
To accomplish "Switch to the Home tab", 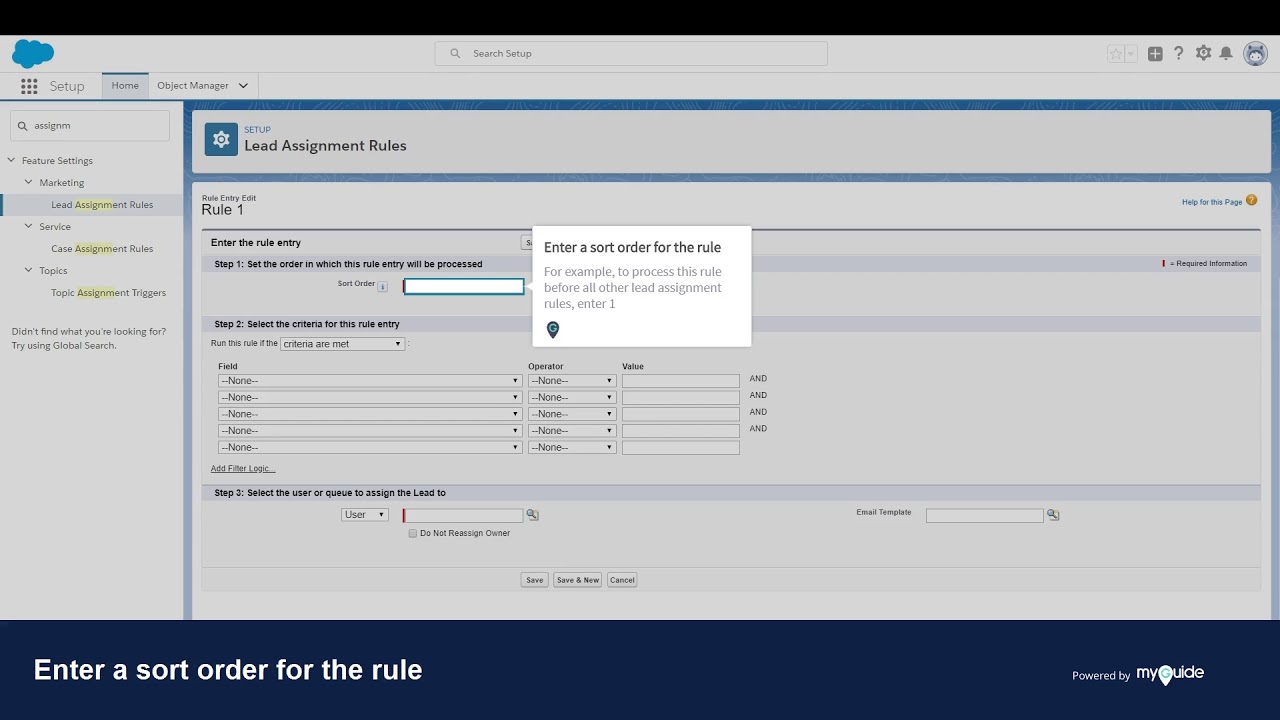I will click(125, 86).
